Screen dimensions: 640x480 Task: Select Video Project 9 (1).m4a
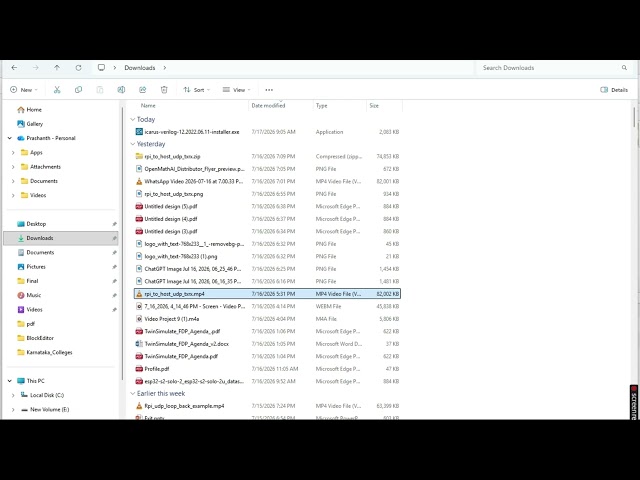(267, 319)
